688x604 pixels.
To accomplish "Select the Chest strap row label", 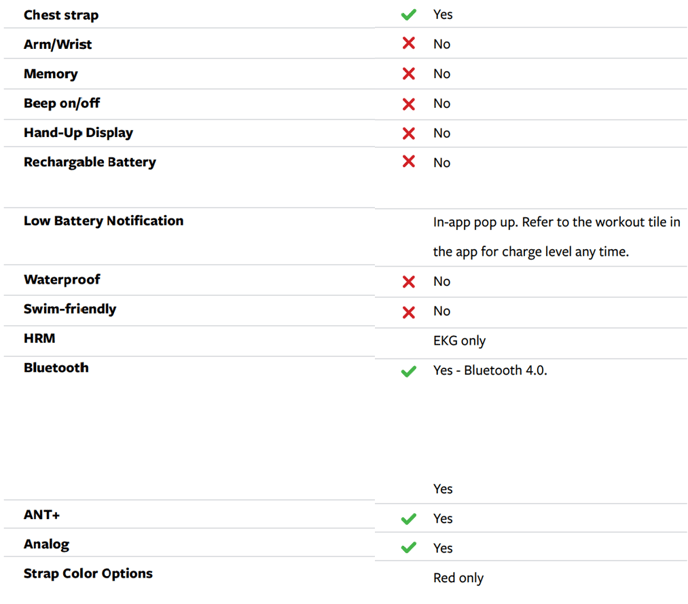I will [61, 15].
